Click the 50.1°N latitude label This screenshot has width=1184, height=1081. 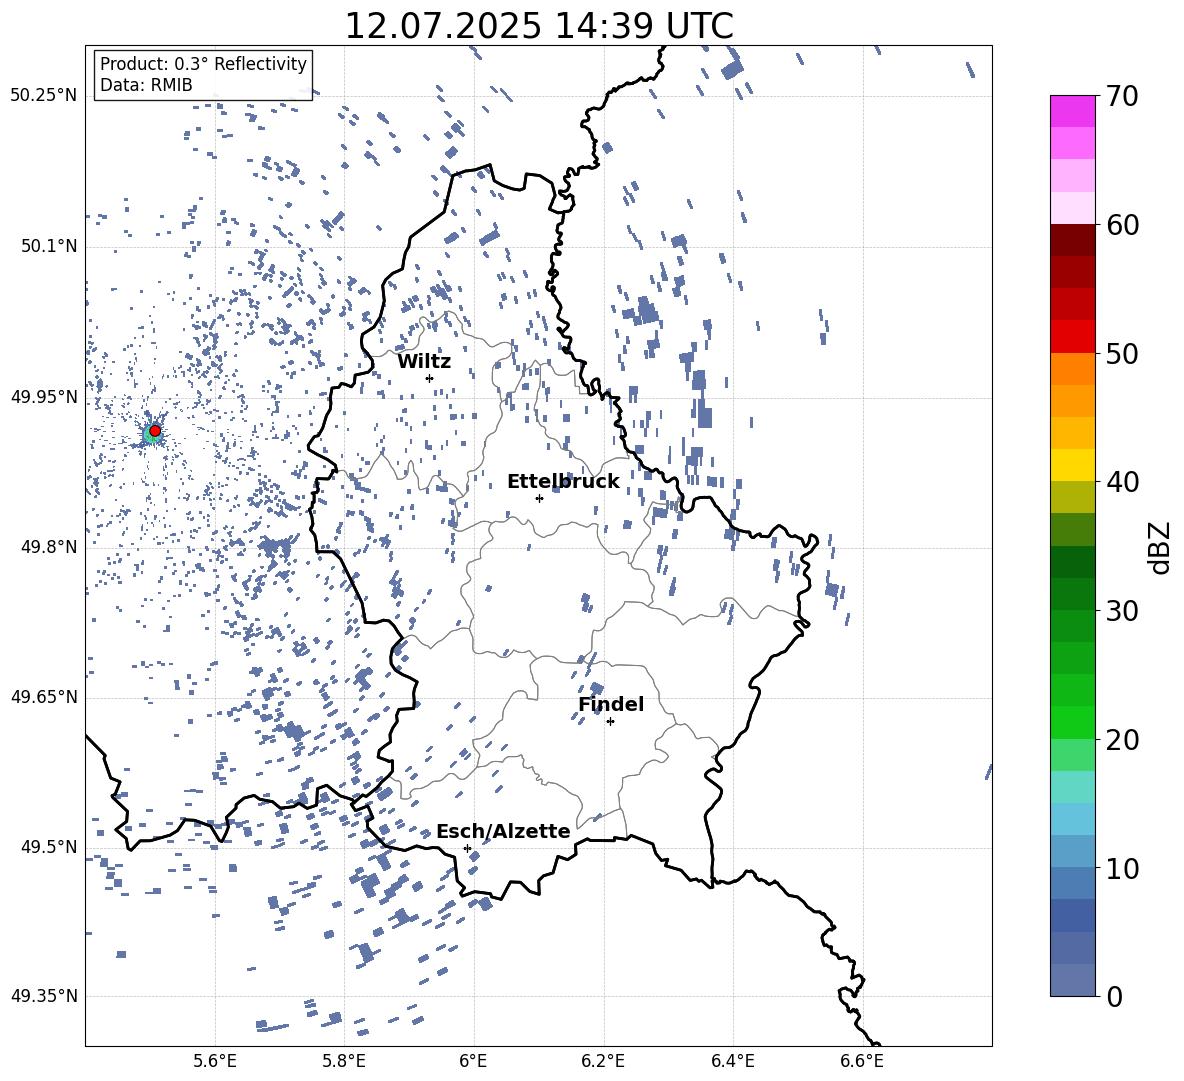click(x=49, y=246)
